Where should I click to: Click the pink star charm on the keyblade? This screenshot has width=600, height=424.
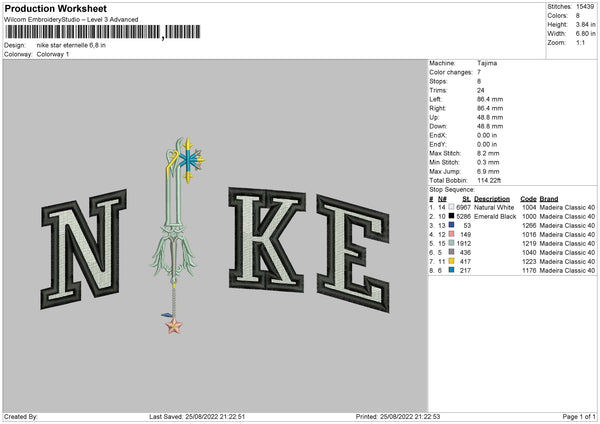174,326
